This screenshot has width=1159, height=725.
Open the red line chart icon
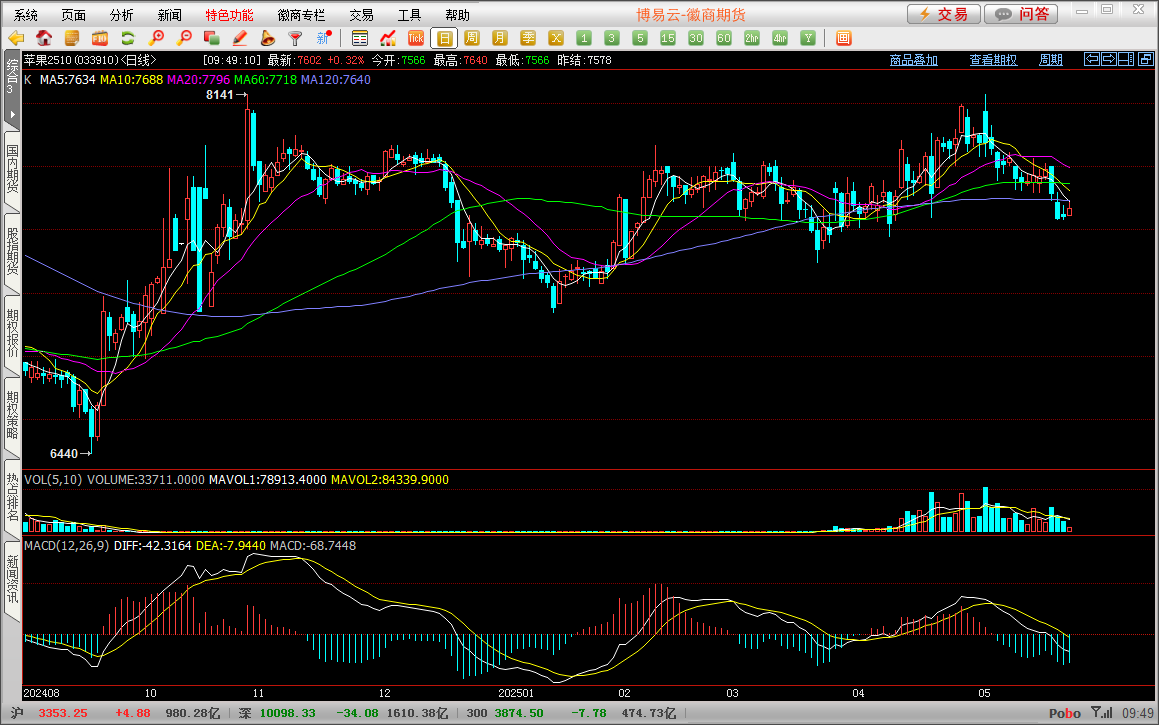tap(388, 38)
